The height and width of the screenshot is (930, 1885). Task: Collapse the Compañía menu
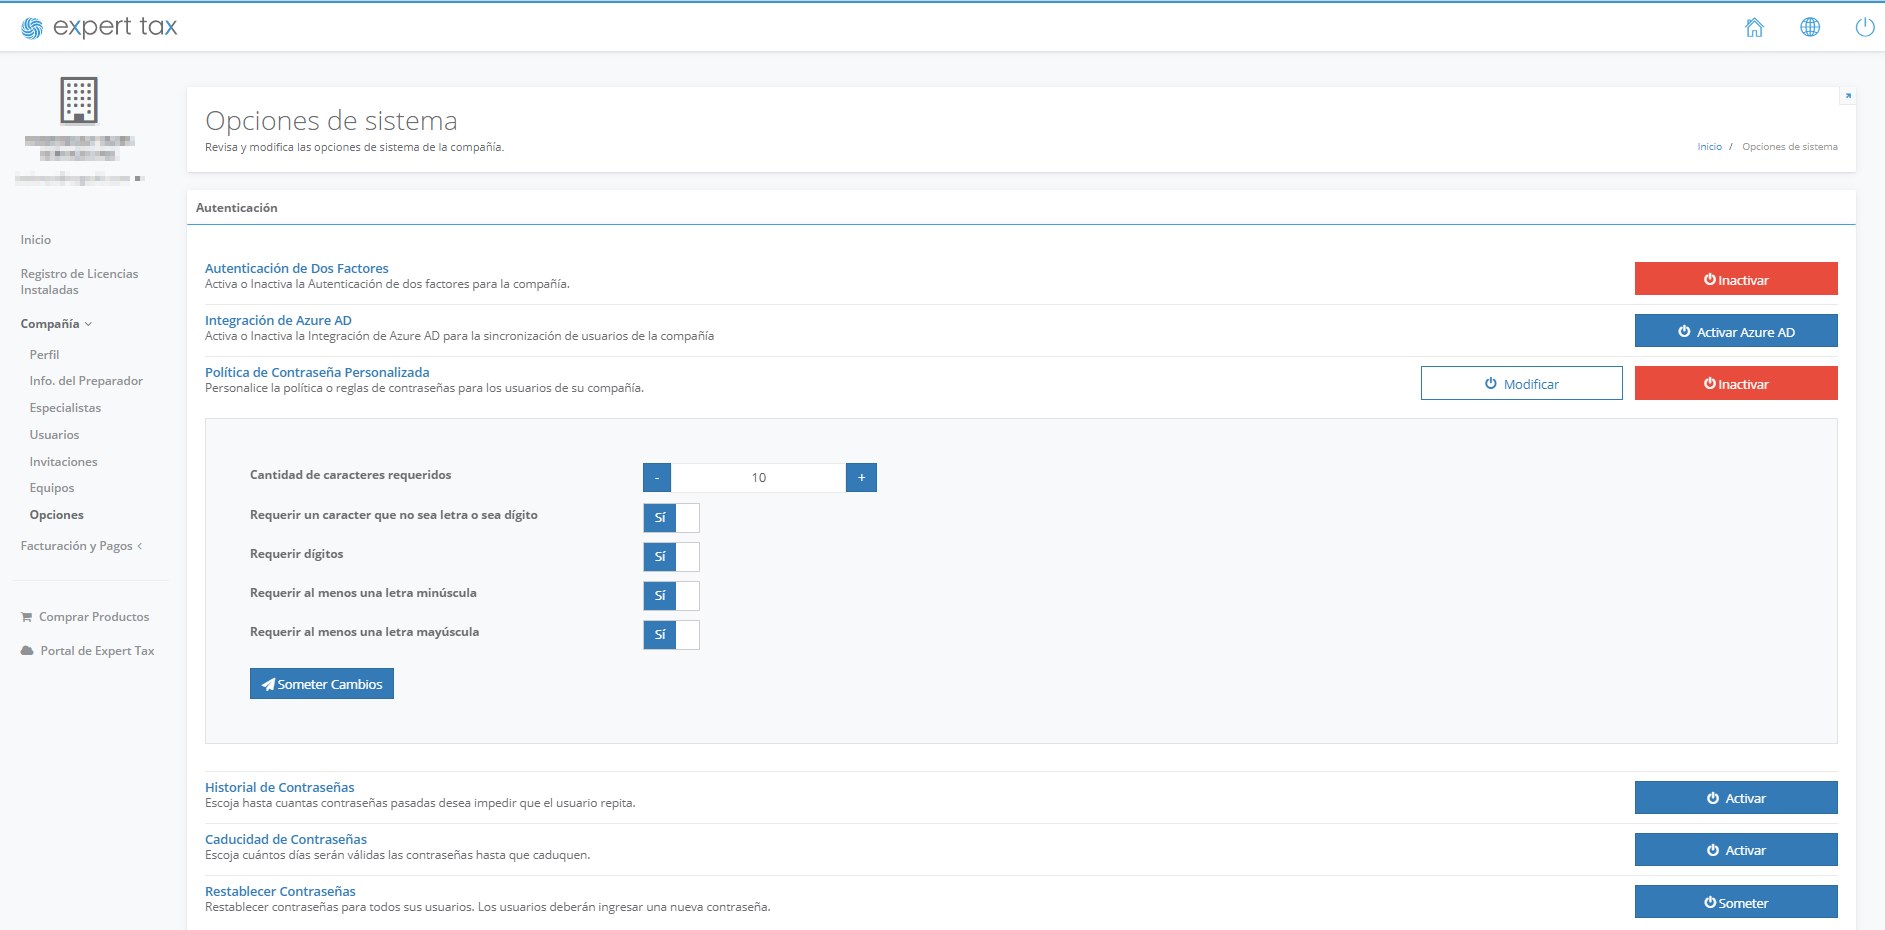tap(56, 324)
